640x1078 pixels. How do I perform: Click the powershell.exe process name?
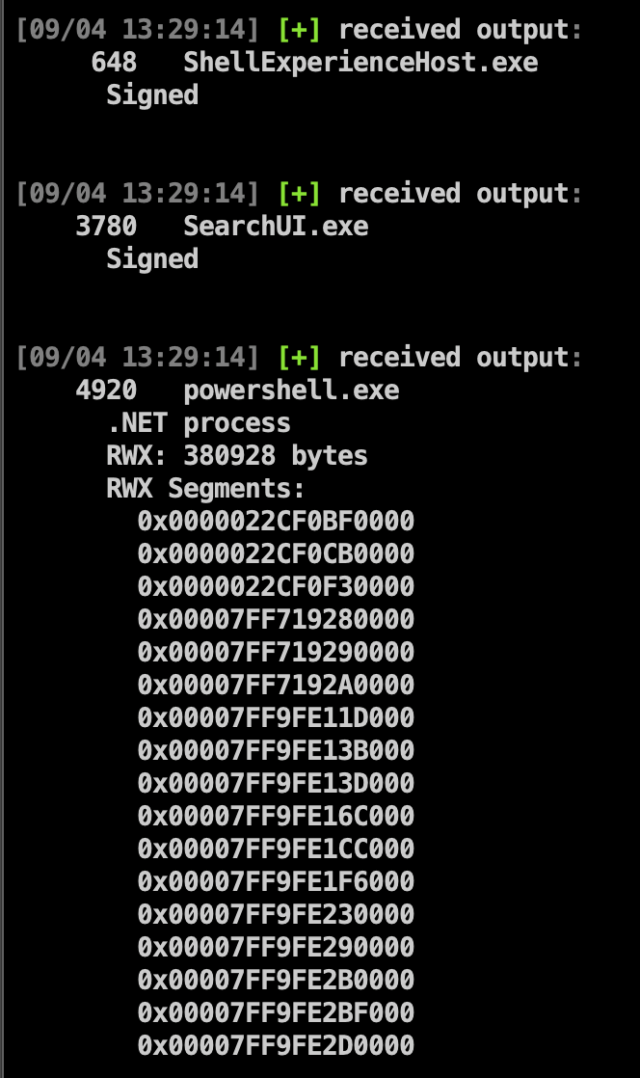click(x=291, y=390)
